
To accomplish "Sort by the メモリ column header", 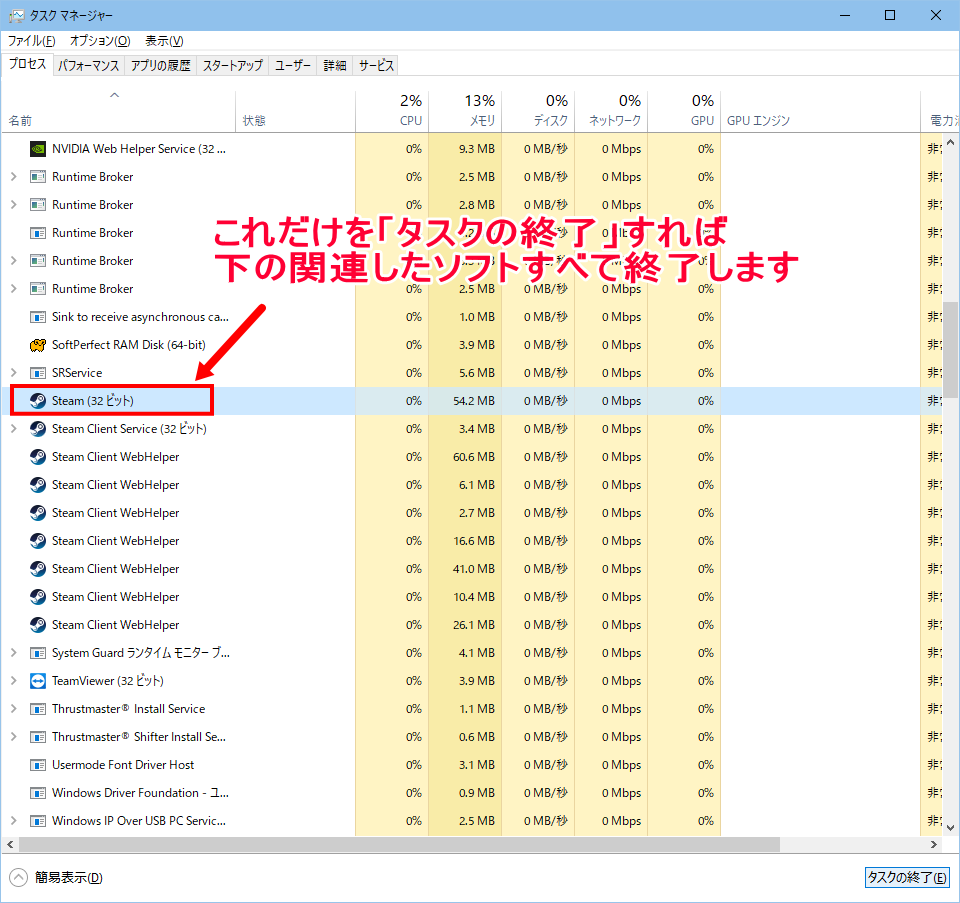I will tap(465, 111).
